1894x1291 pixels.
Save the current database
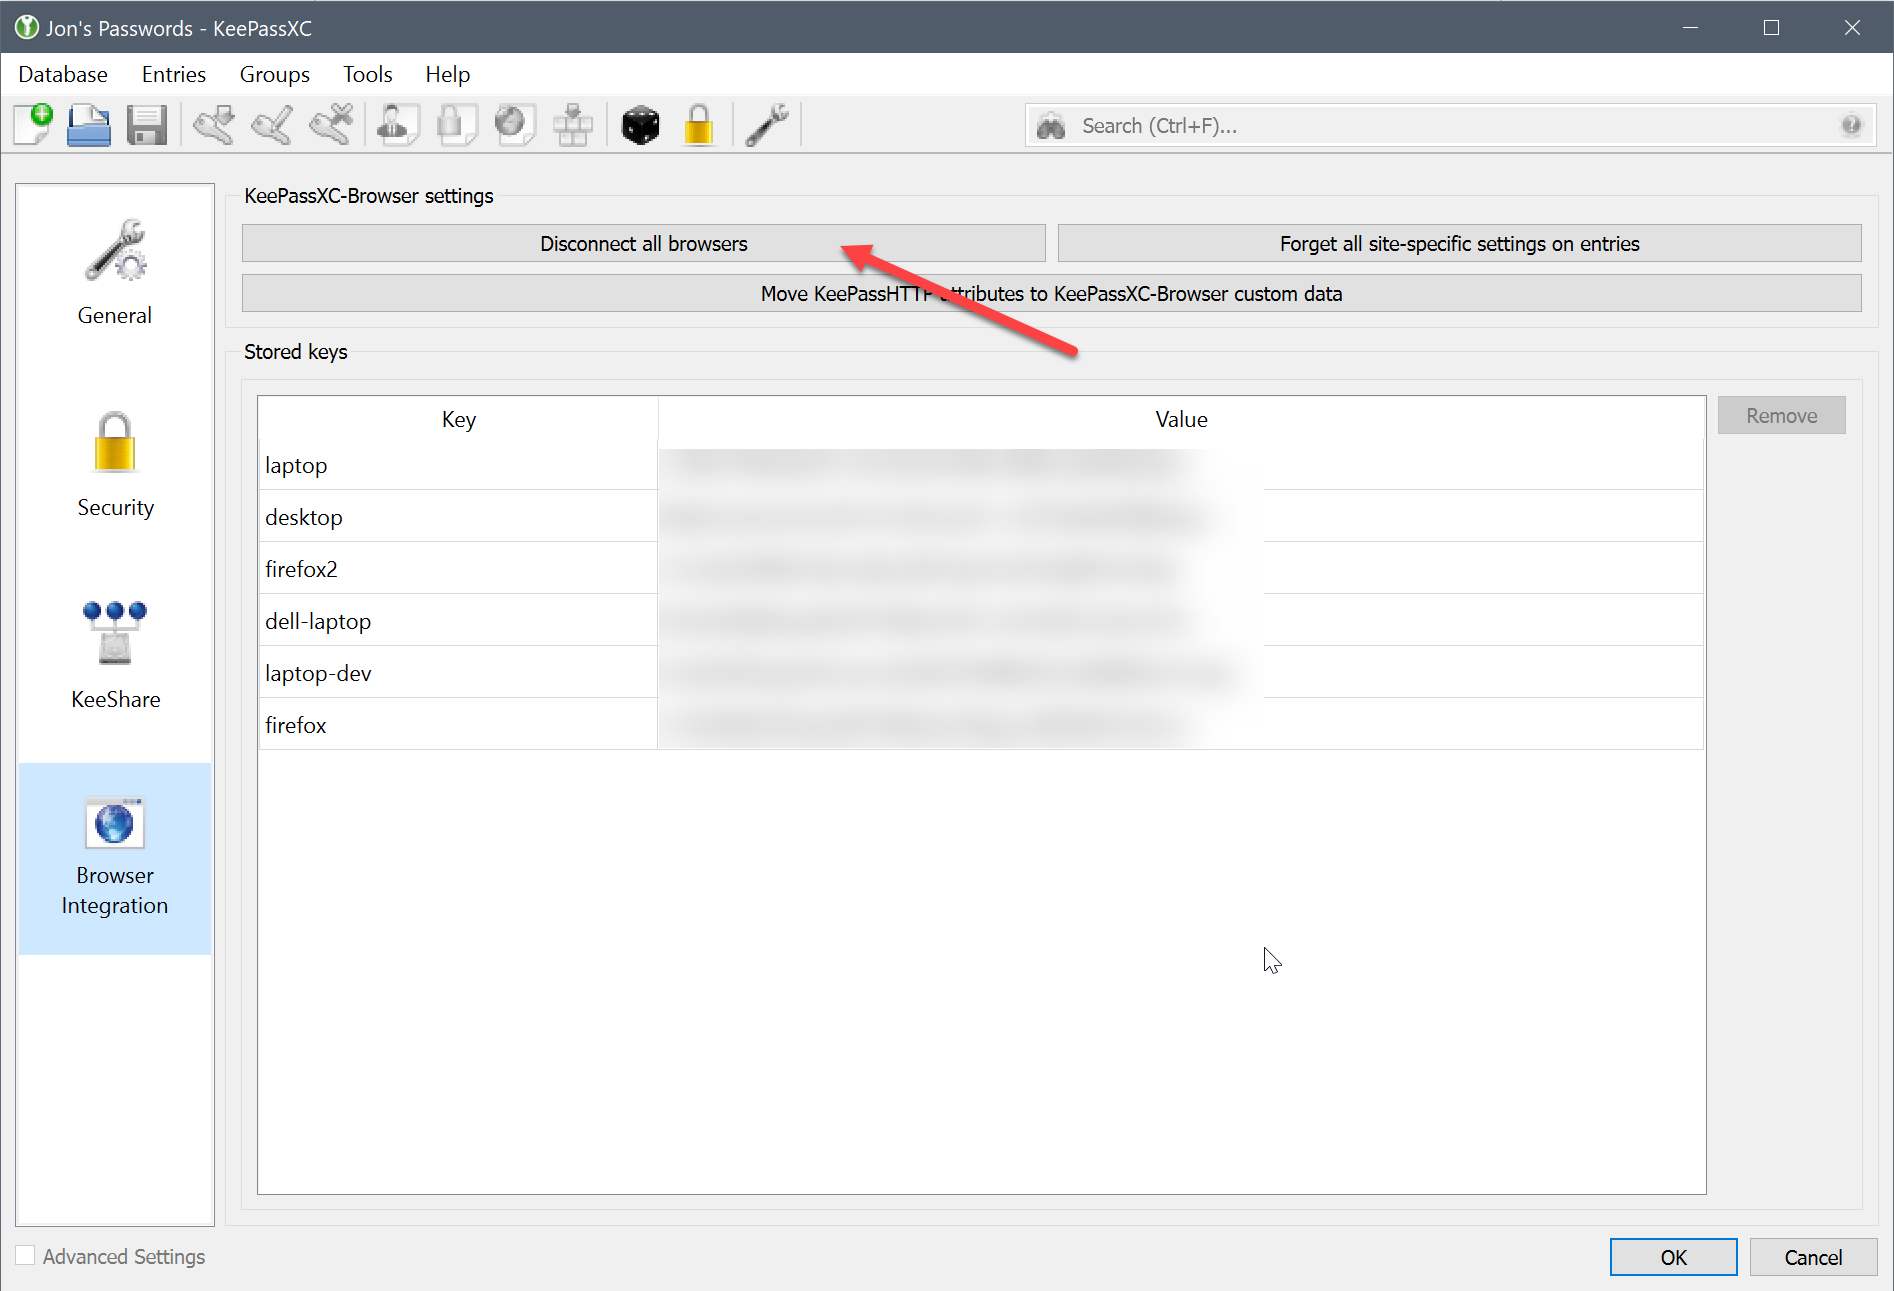[147, 123]
